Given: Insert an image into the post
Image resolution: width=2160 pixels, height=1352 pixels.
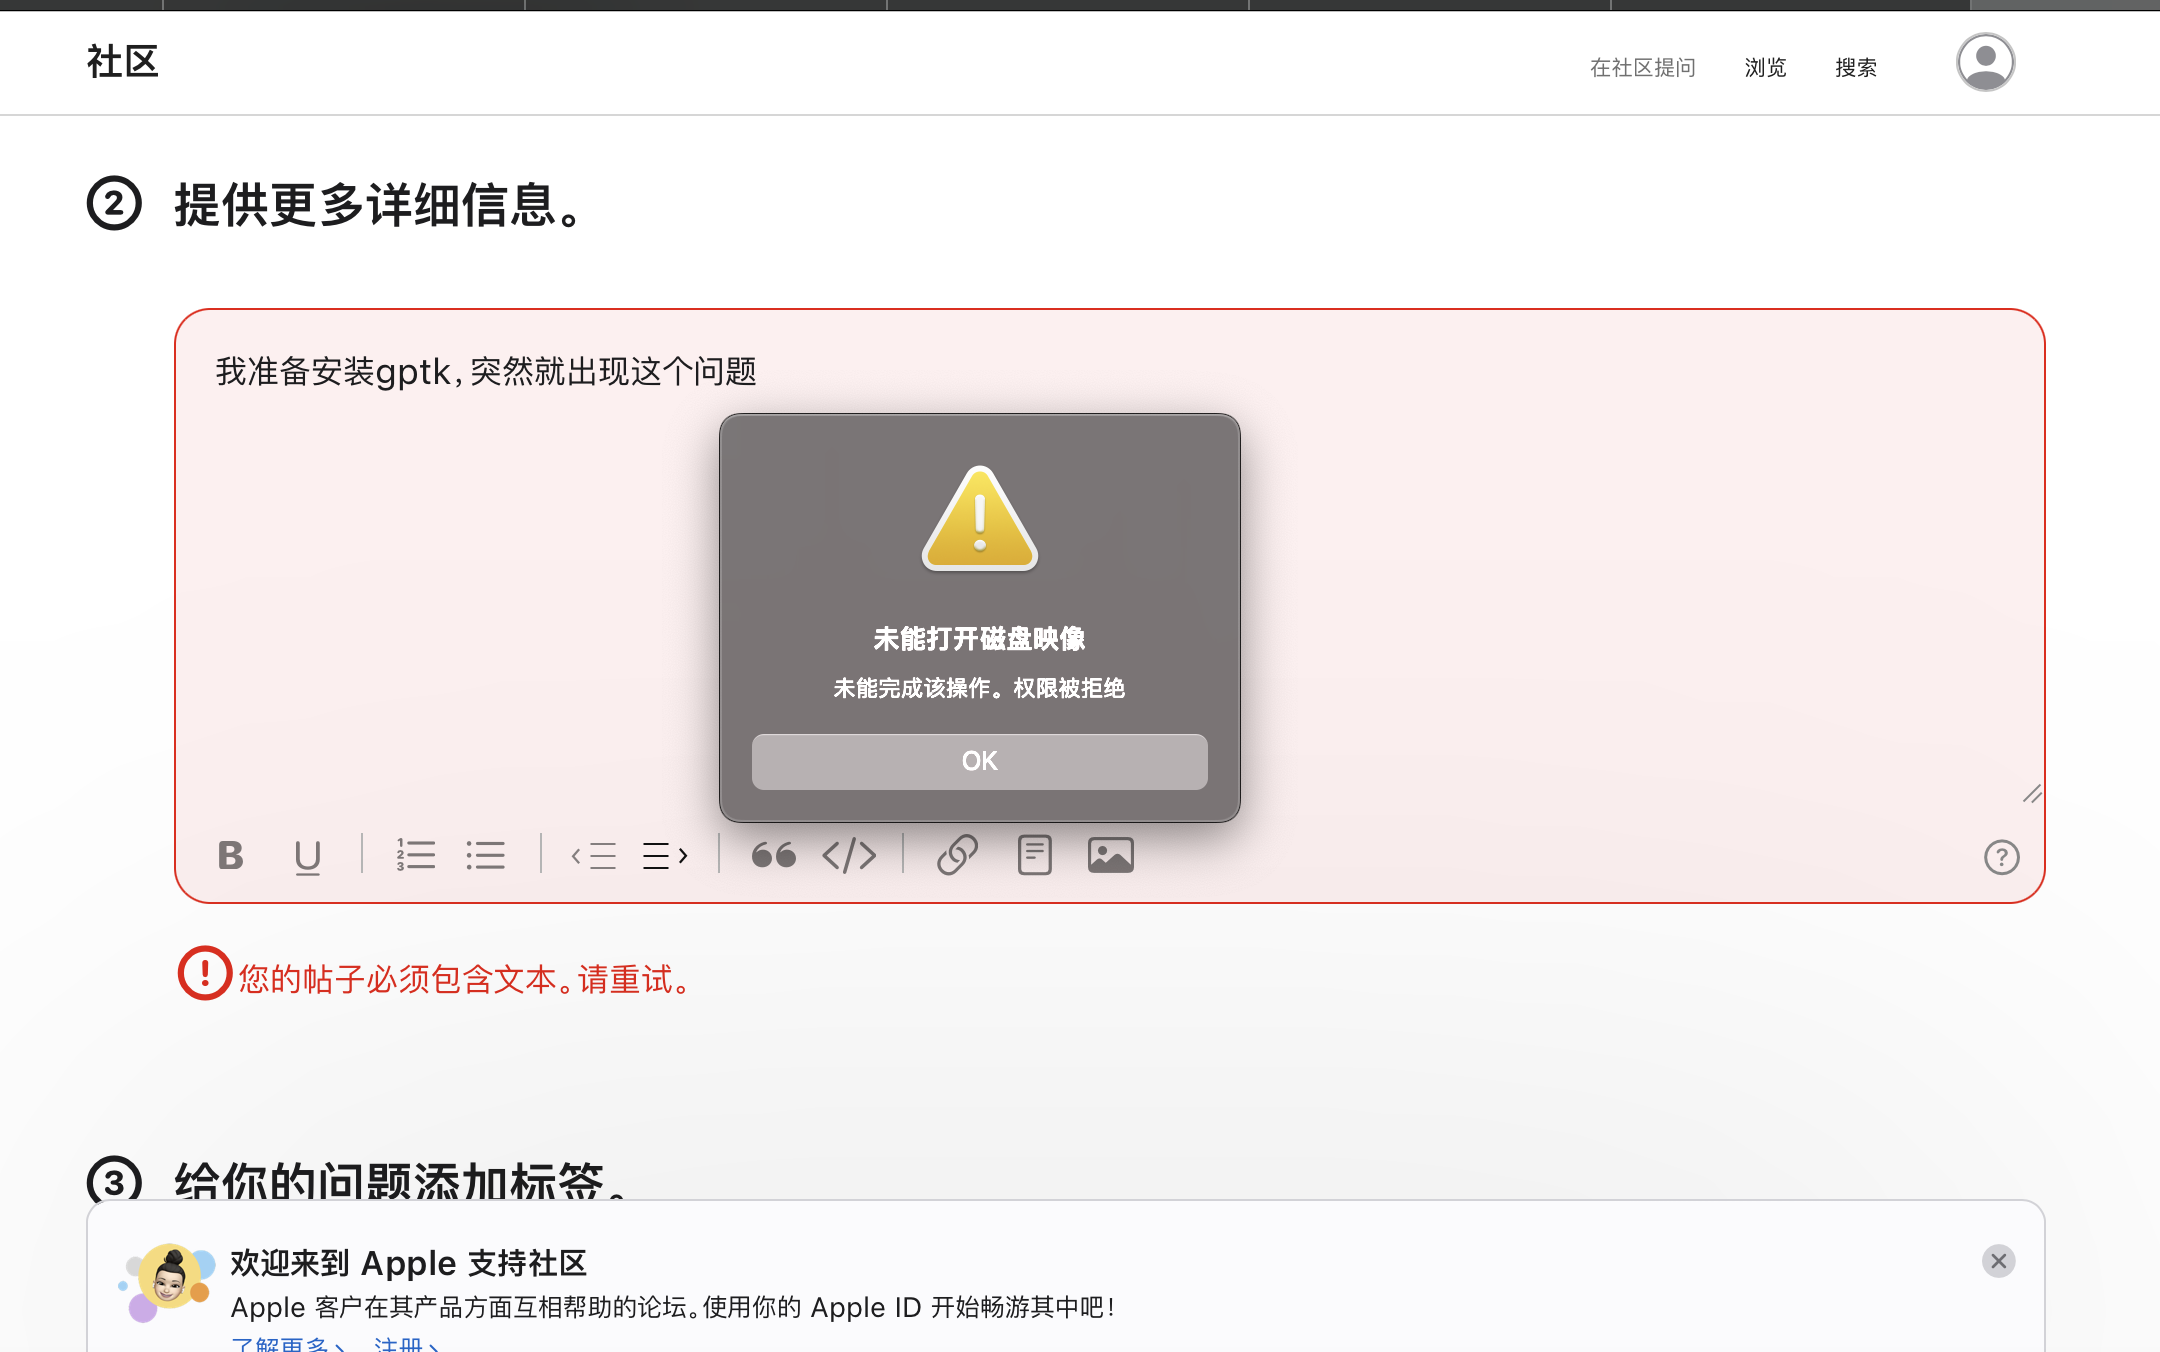Looking at the screenshot, I should pos(1110,856).
